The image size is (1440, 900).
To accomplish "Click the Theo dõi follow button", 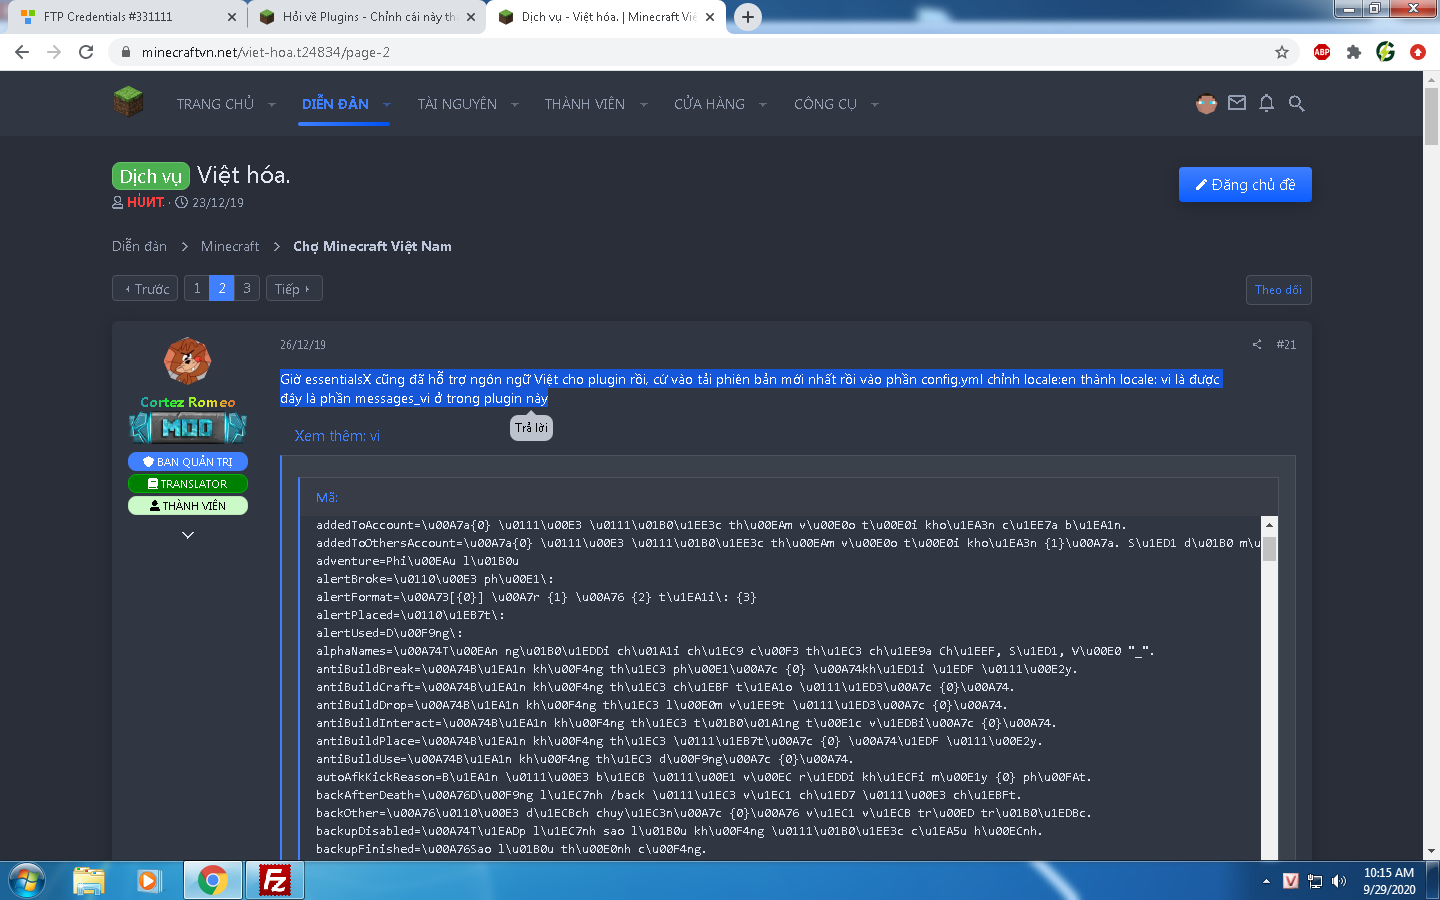I will point(1278,290).
